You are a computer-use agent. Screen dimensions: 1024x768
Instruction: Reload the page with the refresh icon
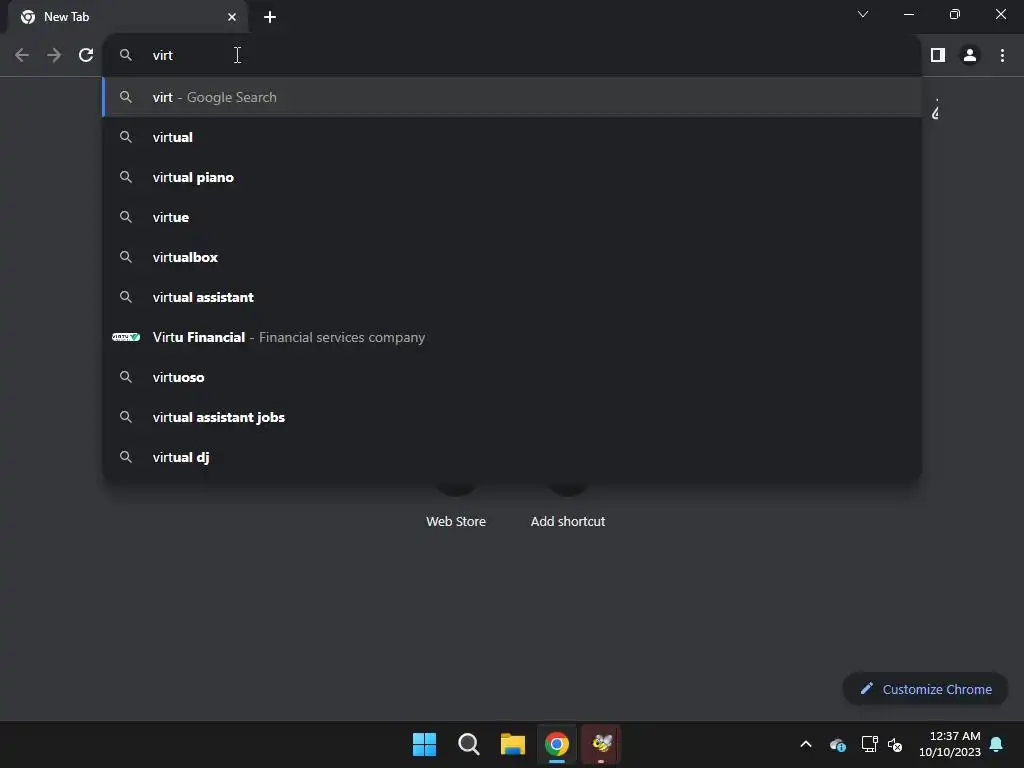tap(86, 55)
